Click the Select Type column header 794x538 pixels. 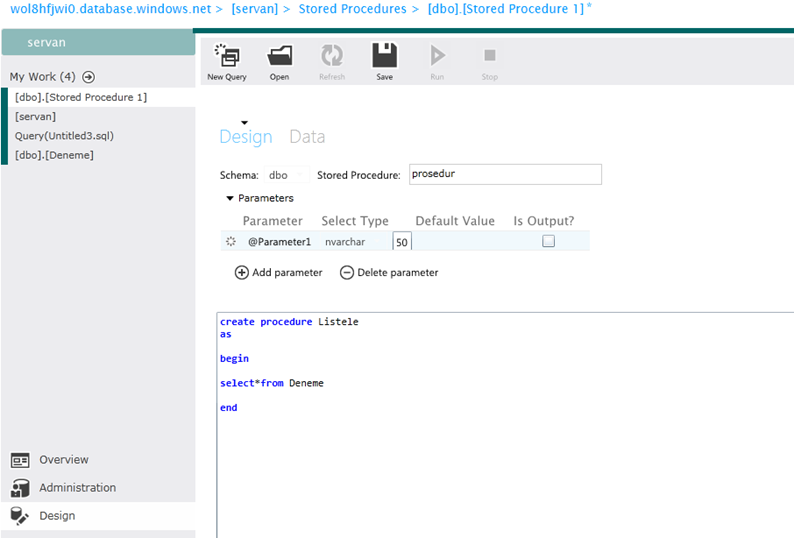tap(355, 221)
